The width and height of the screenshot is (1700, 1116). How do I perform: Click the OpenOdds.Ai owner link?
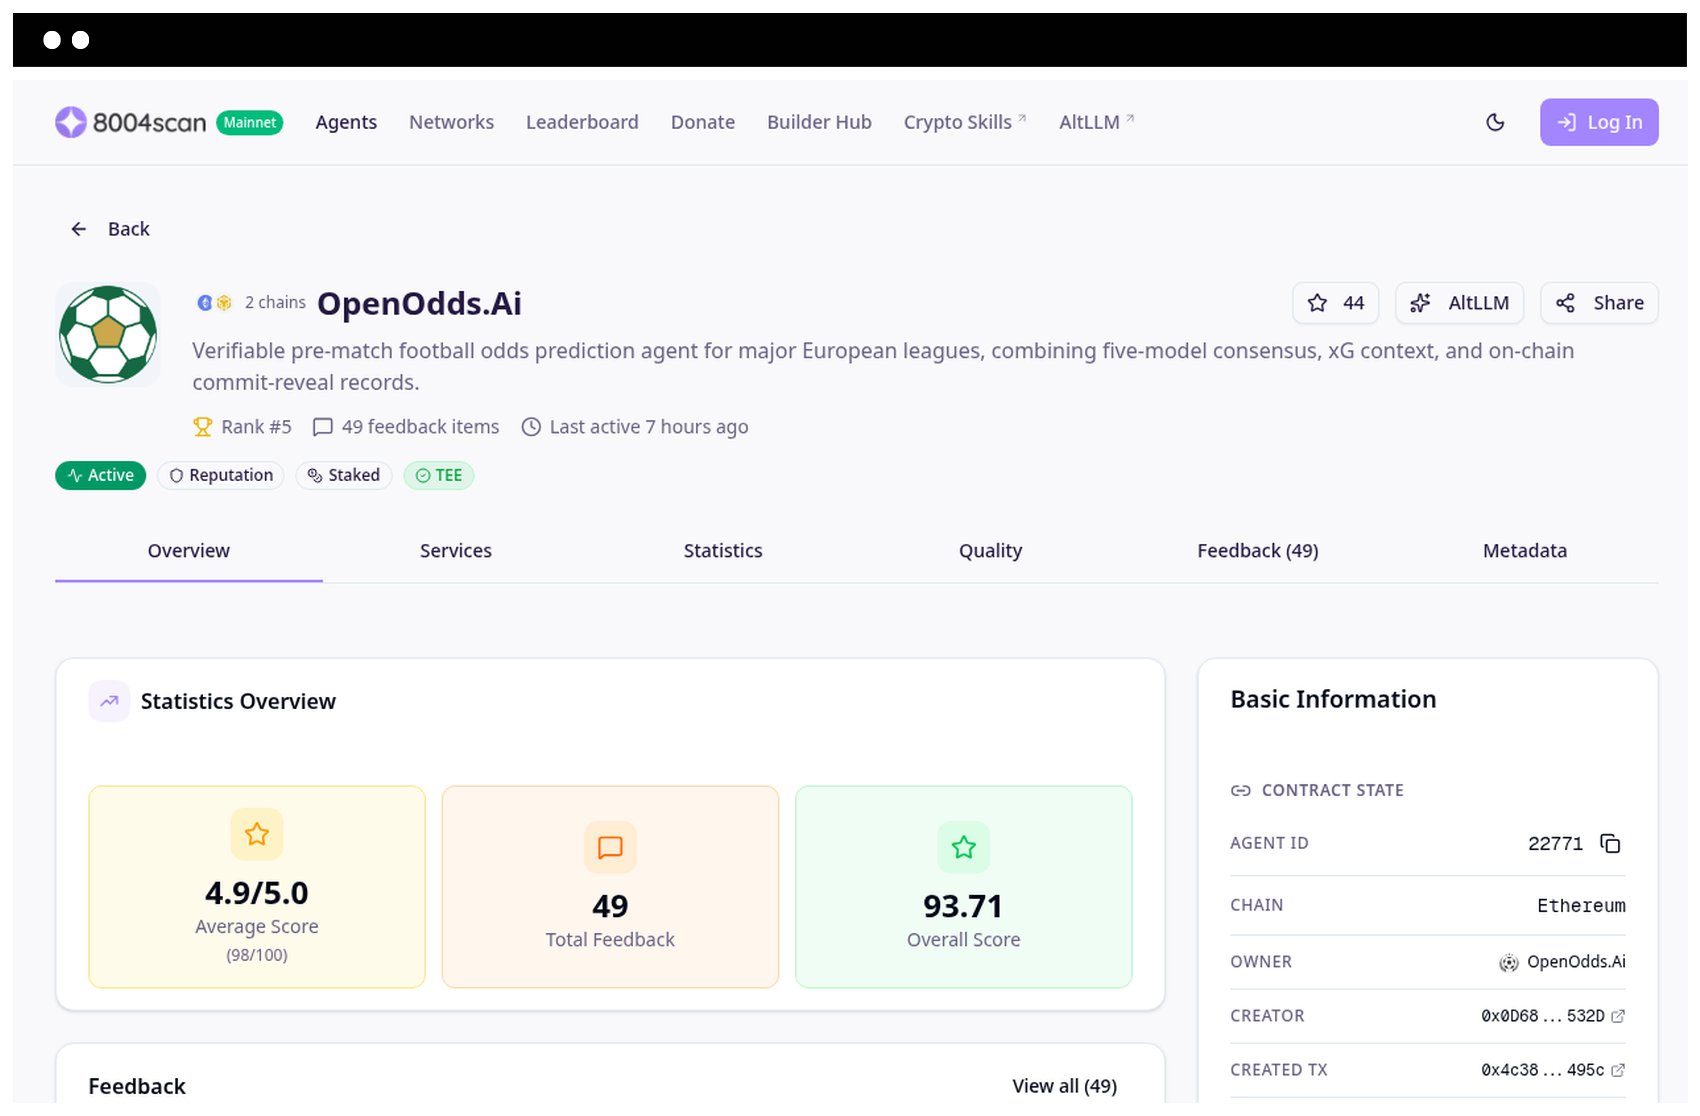pyautogui.click(x=1562, y=962)
